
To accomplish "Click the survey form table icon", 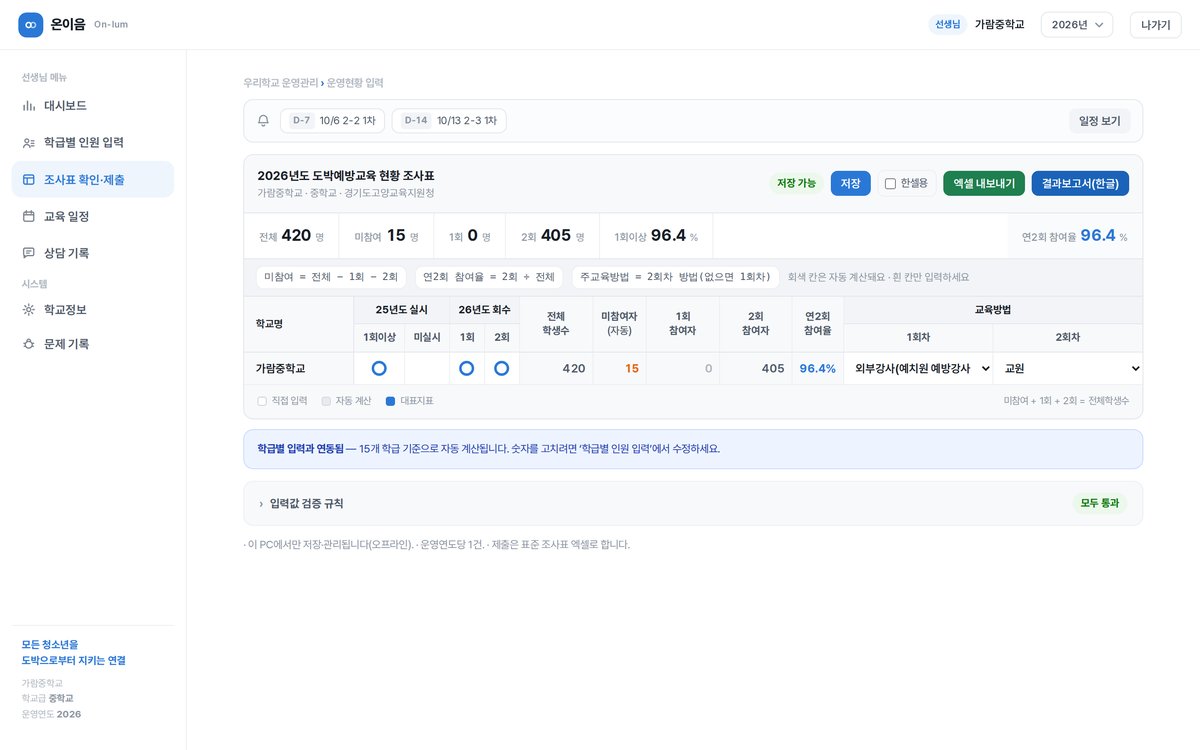I will click(29, 179).
